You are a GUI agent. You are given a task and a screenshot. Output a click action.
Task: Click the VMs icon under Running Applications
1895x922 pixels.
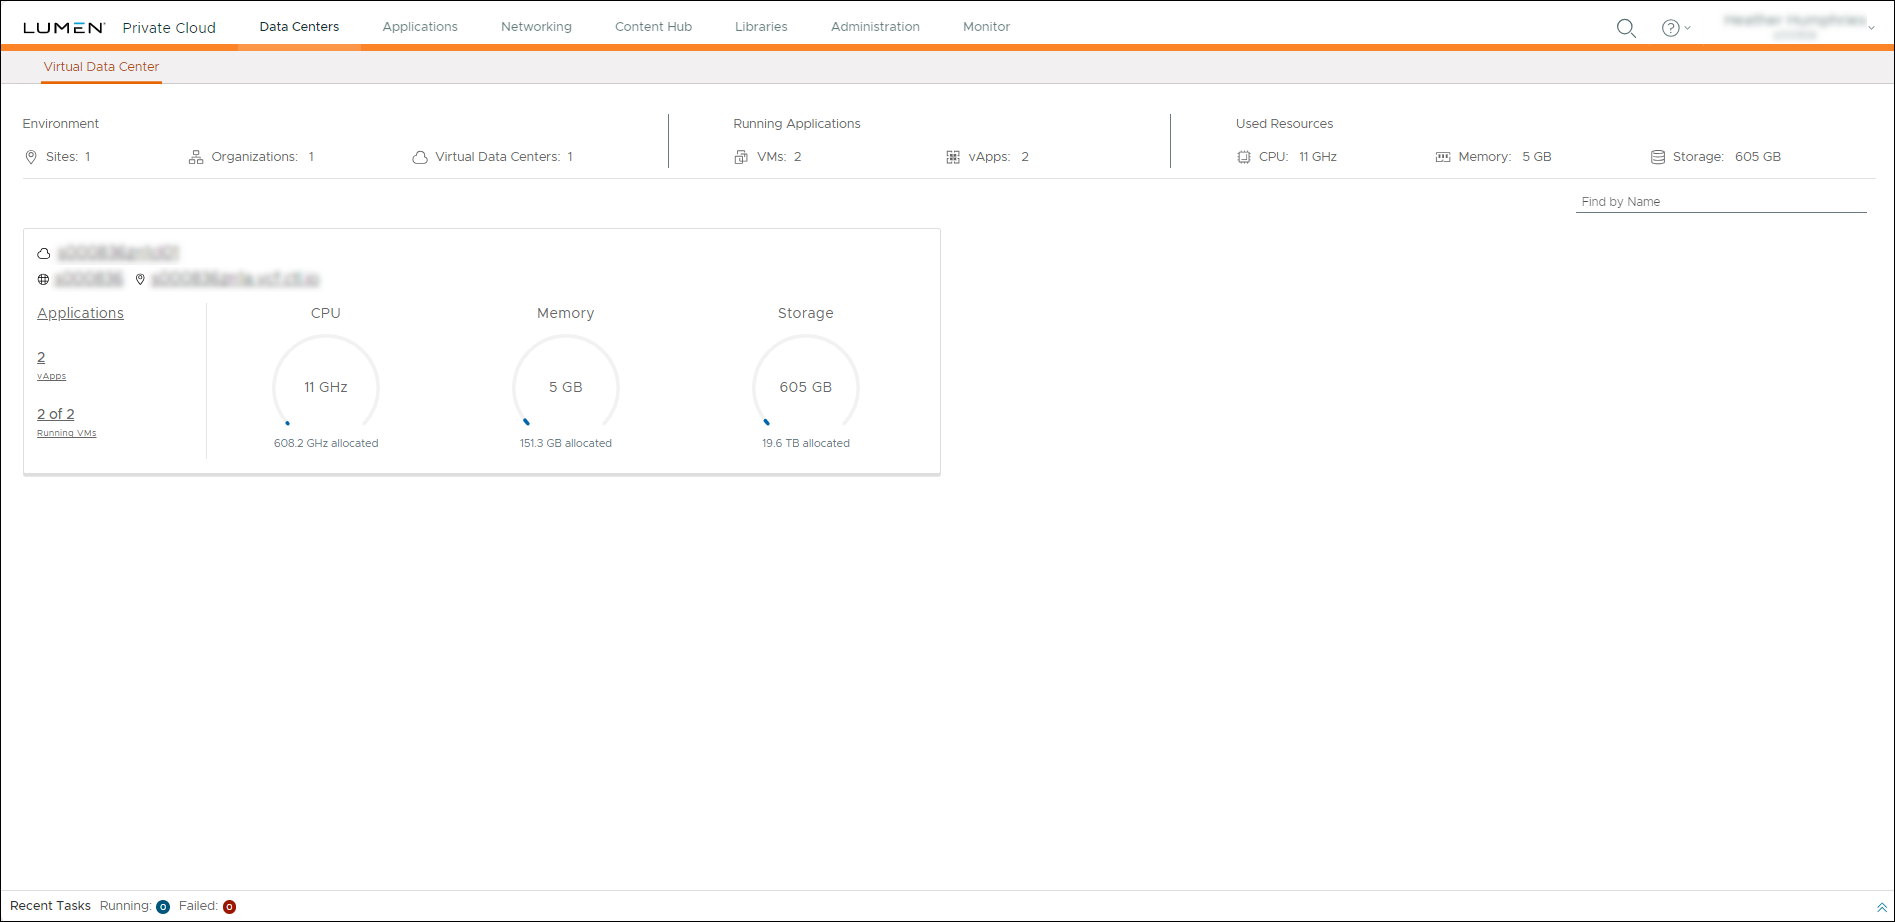click(x=741, y=156)
